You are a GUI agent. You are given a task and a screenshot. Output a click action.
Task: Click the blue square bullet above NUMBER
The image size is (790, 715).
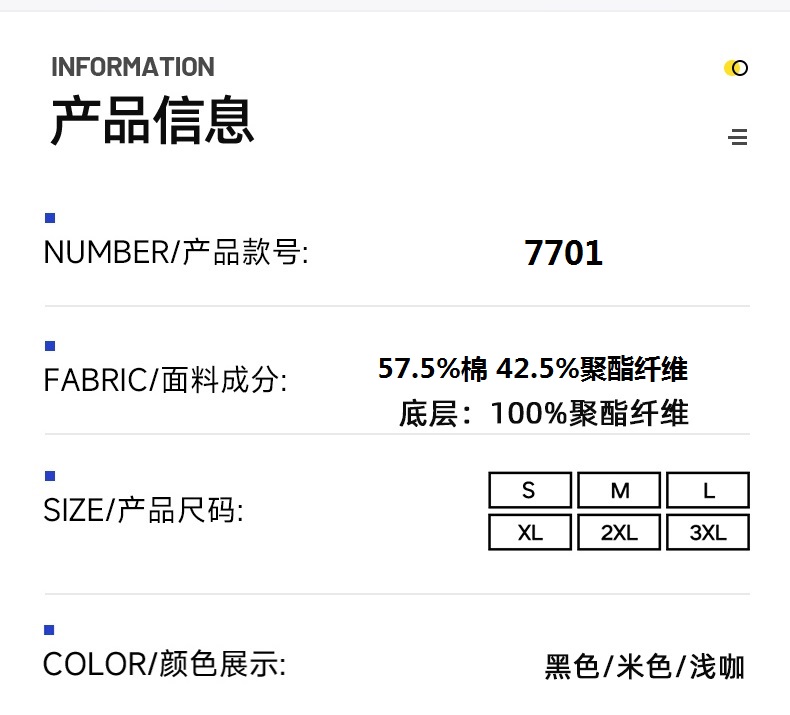pyautogui.click(x=50, y=218)
